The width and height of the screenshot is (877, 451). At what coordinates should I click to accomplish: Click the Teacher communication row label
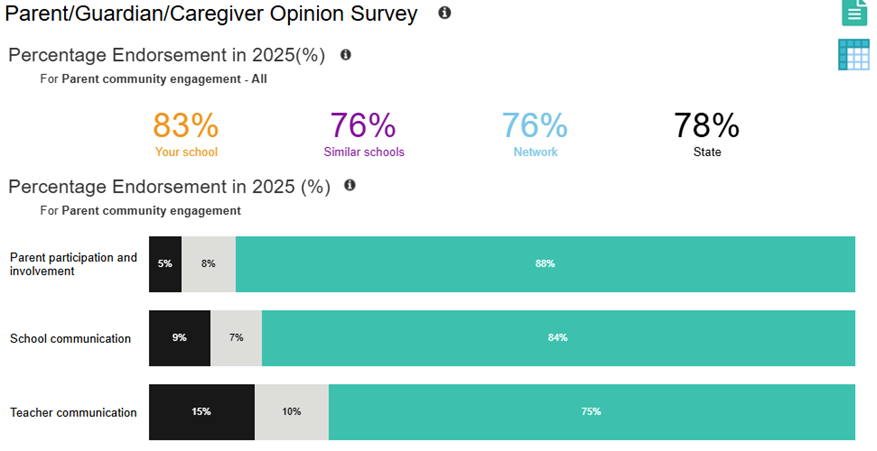click(x=73, y=412)
